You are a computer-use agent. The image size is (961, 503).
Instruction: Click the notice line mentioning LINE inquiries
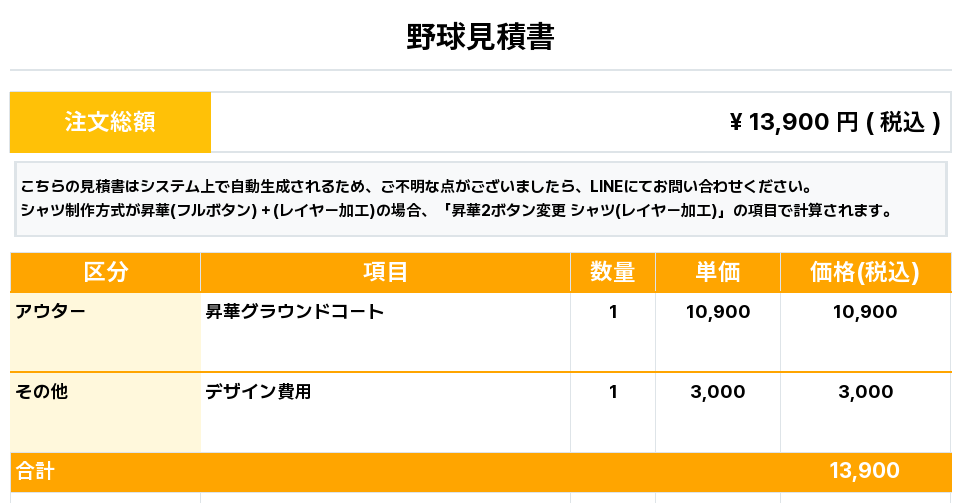pos(415,186)
